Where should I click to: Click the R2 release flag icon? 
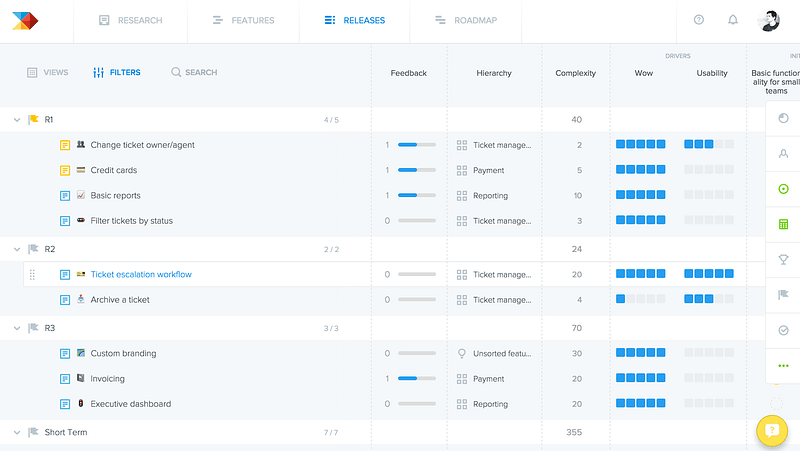click(x=34, y=249)
